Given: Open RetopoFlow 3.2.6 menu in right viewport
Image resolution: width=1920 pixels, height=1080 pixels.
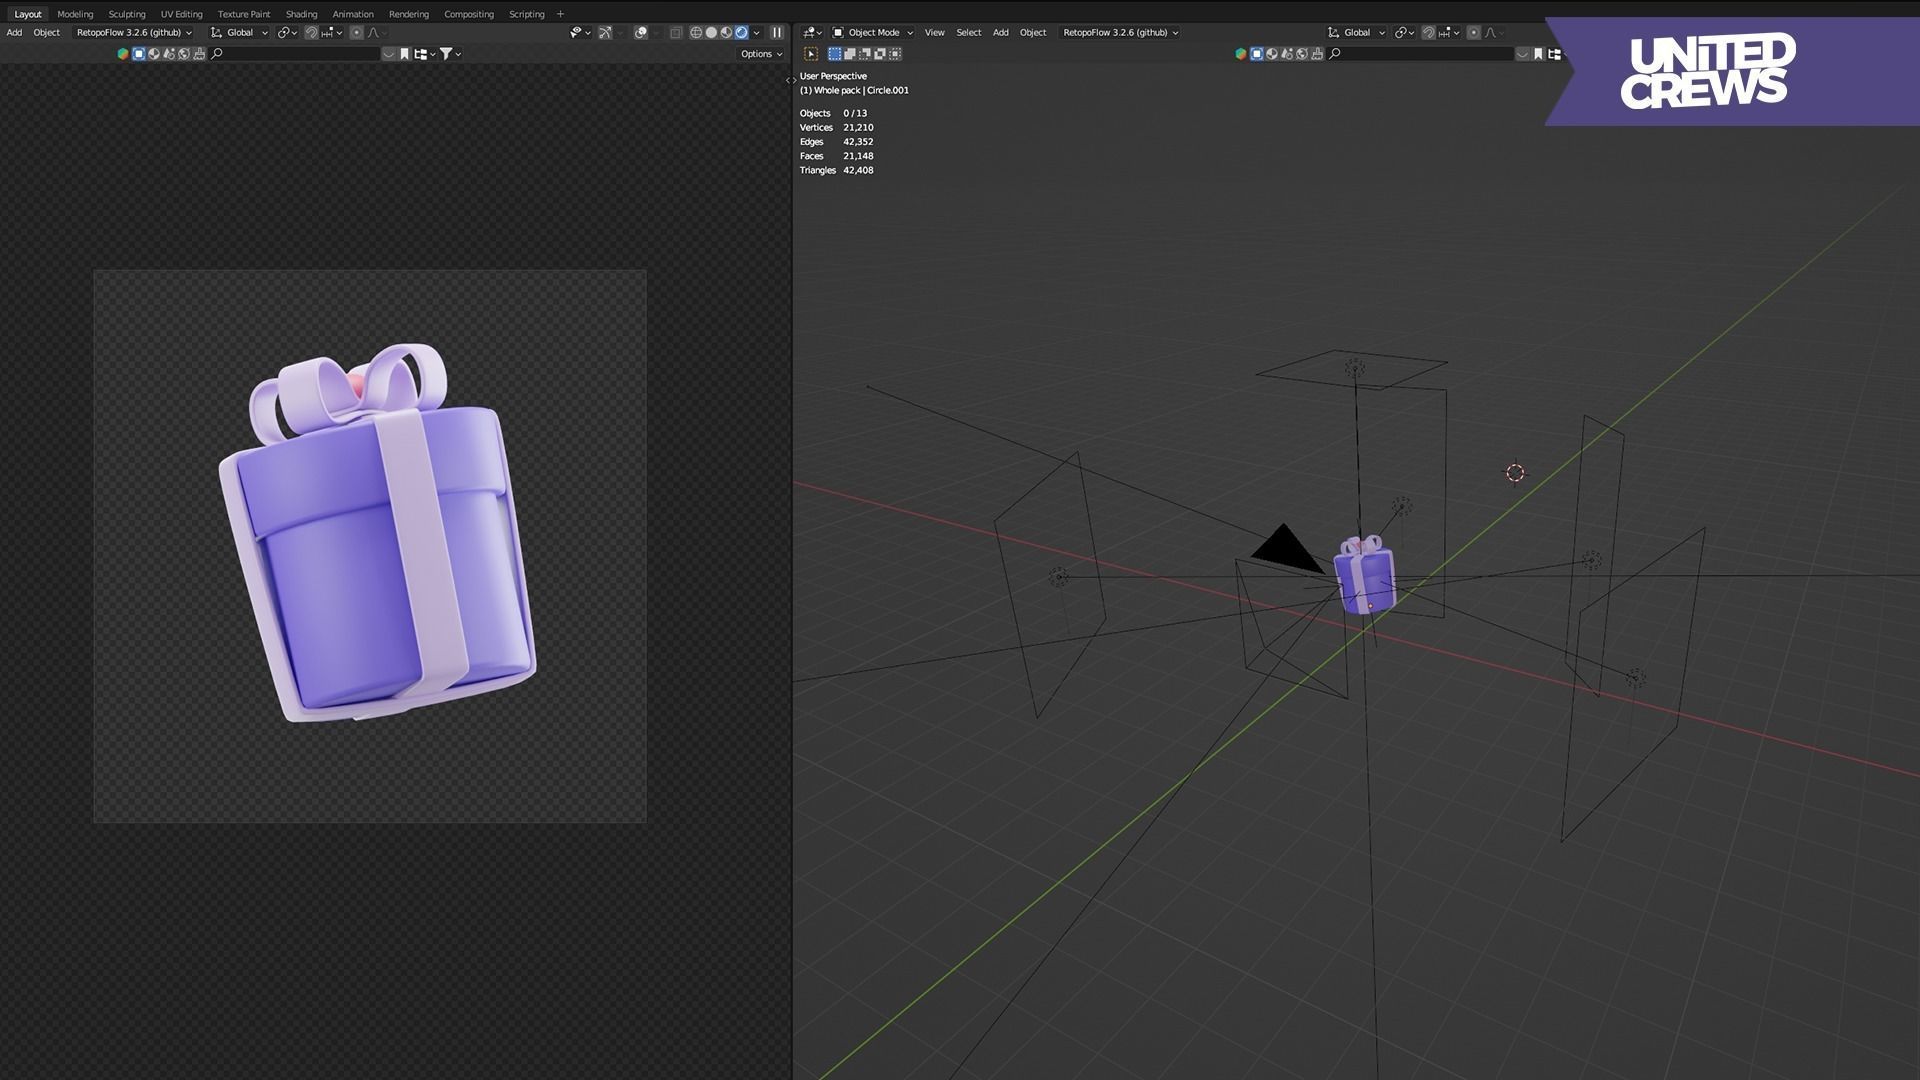Looking at the screenshot, I should pos(1119,32).
